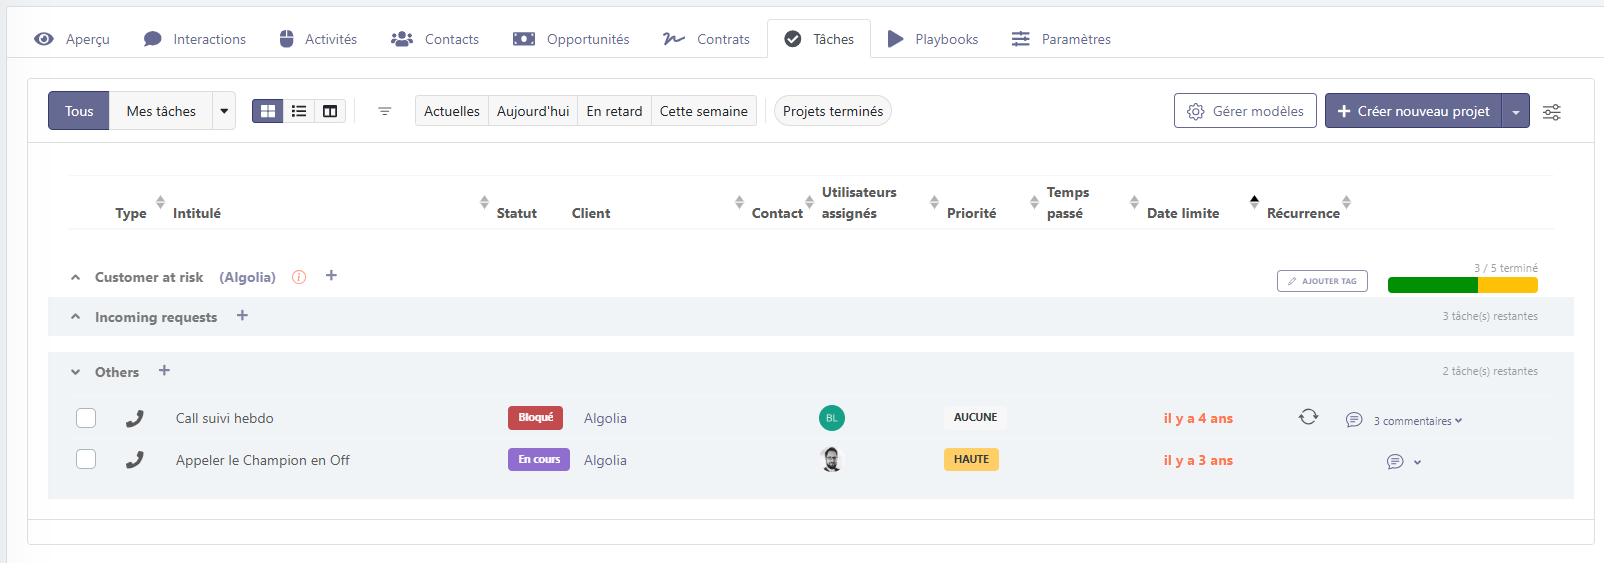Check the Call suivi hebdo checkbox

coord(86,418)
